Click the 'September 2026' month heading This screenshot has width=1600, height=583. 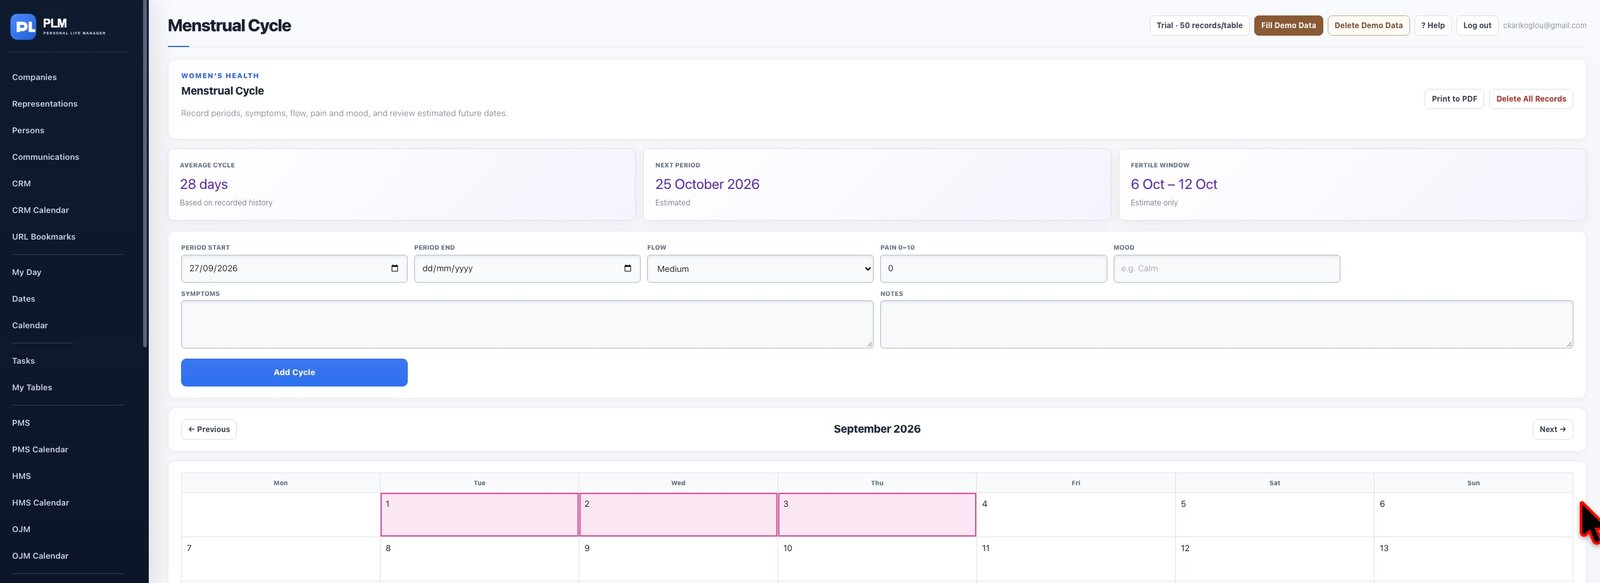(877, 429)
